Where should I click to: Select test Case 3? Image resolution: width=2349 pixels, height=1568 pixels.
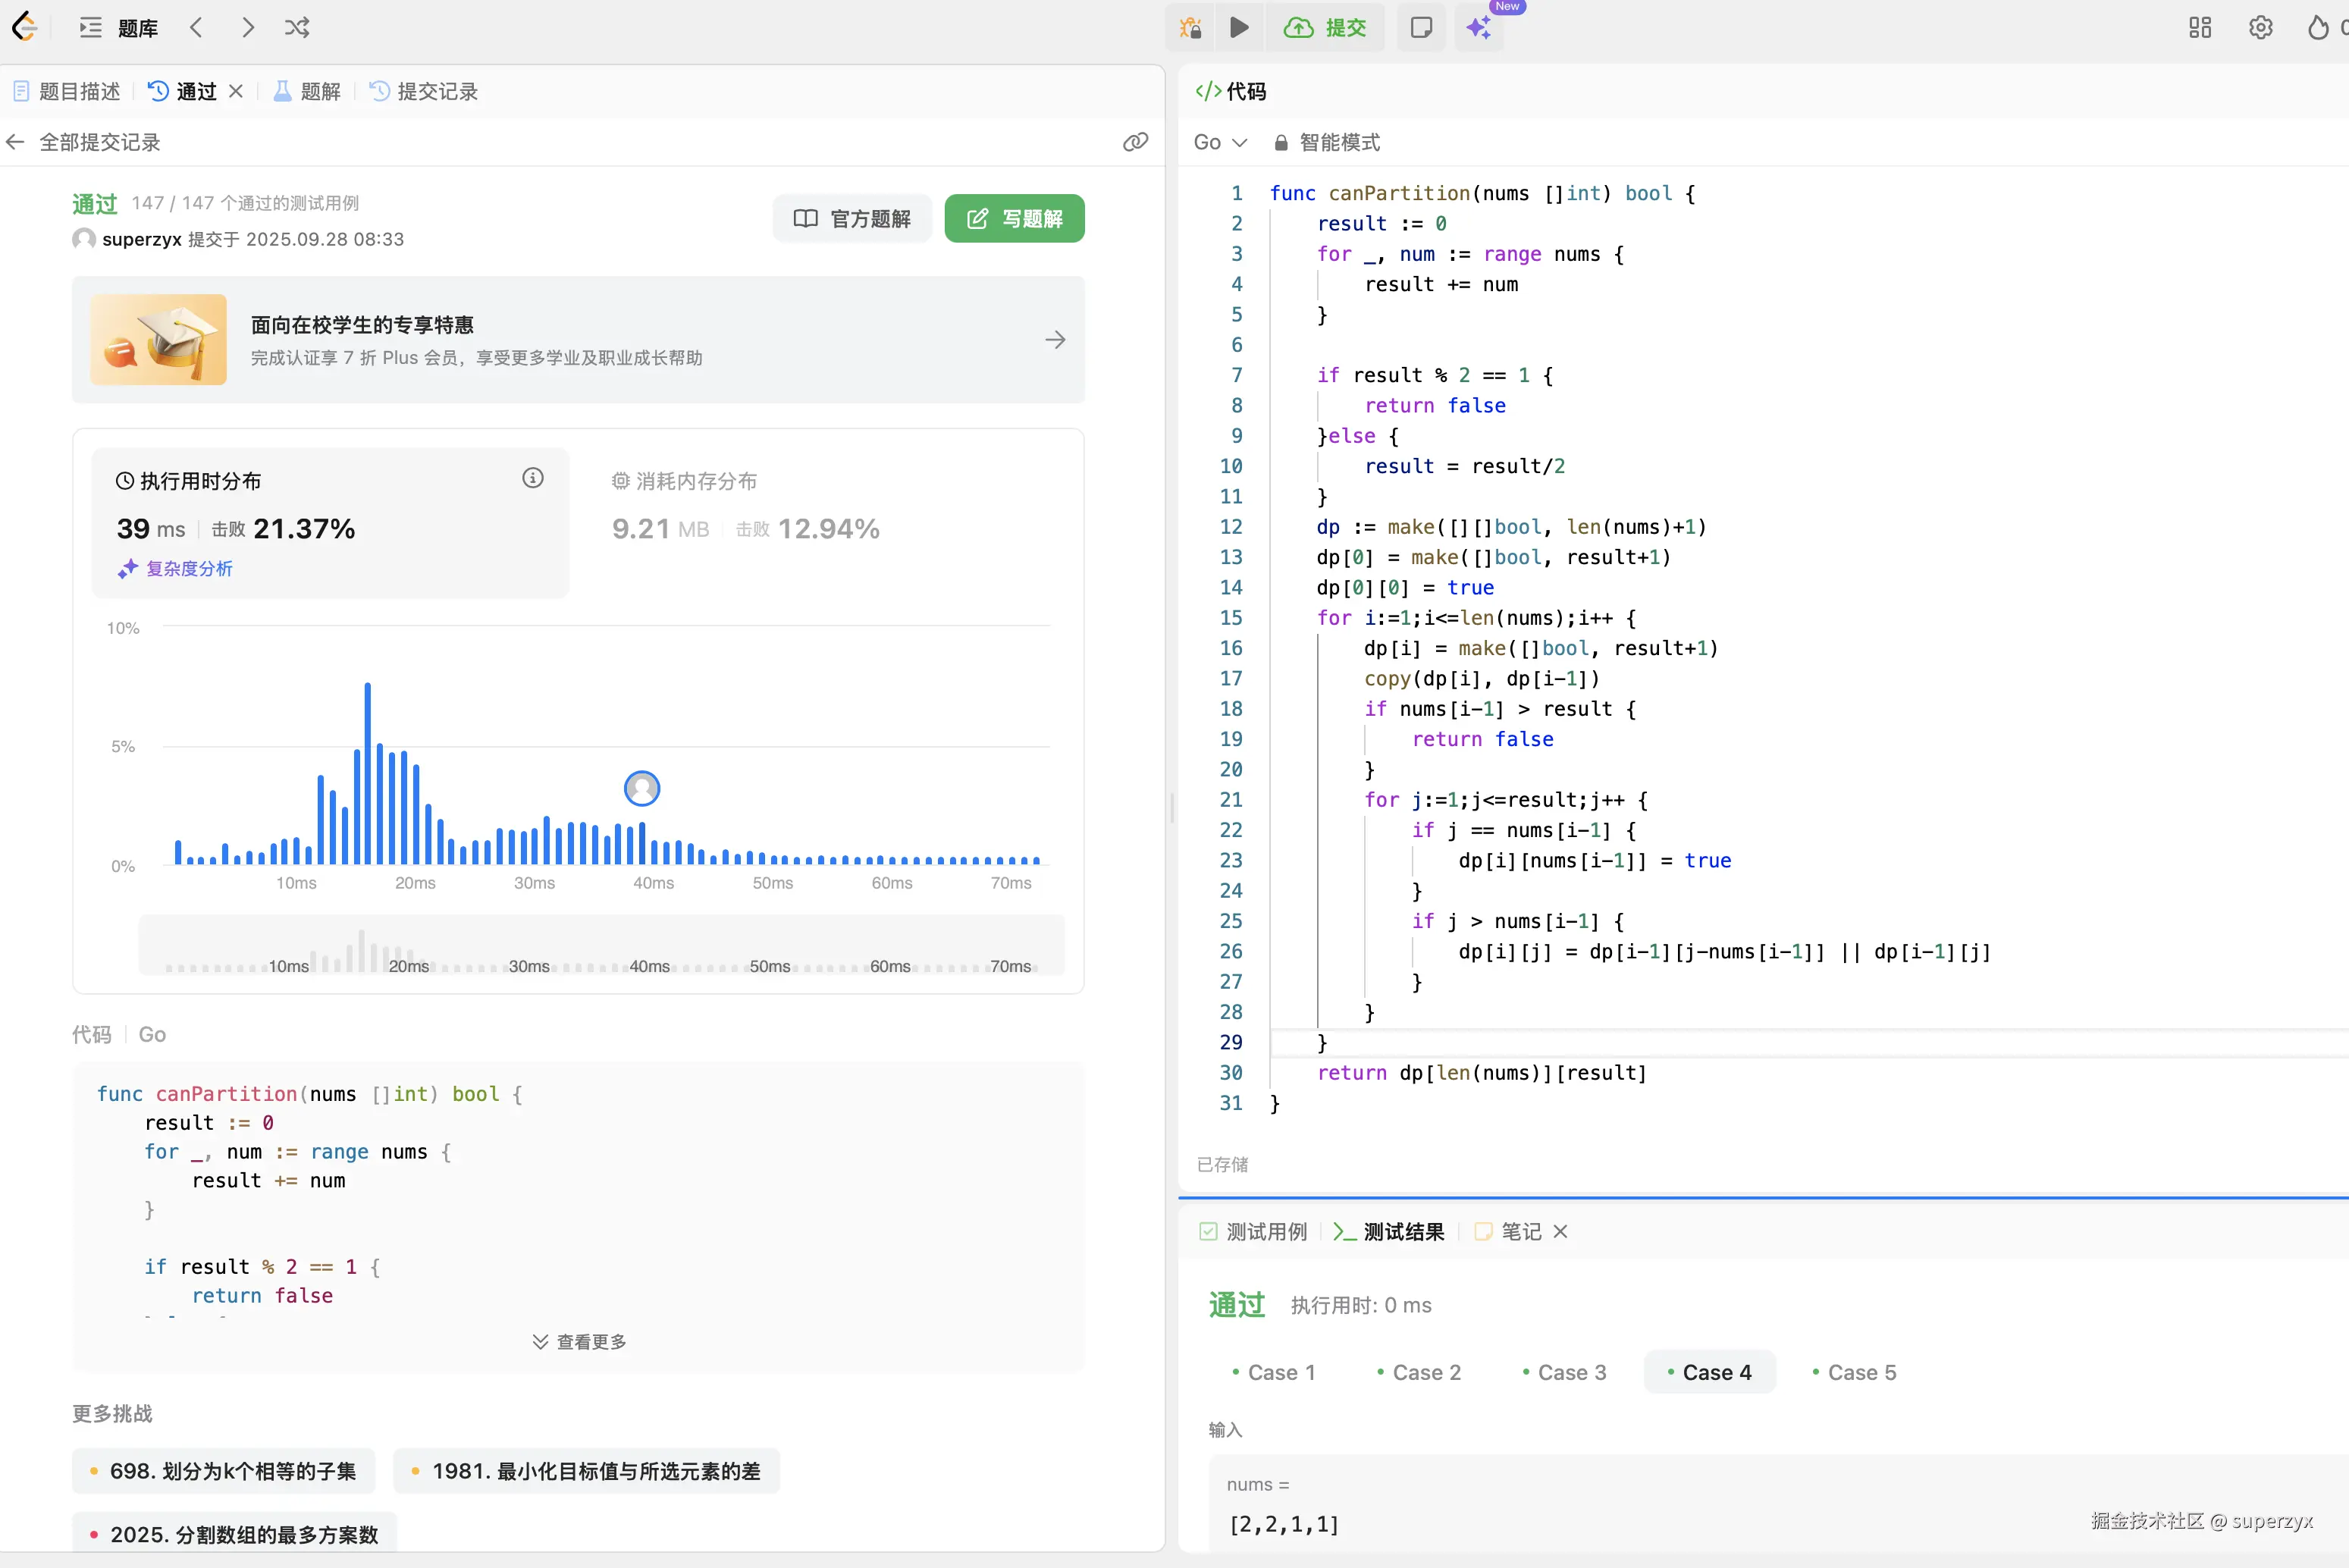[1563, 1372]
